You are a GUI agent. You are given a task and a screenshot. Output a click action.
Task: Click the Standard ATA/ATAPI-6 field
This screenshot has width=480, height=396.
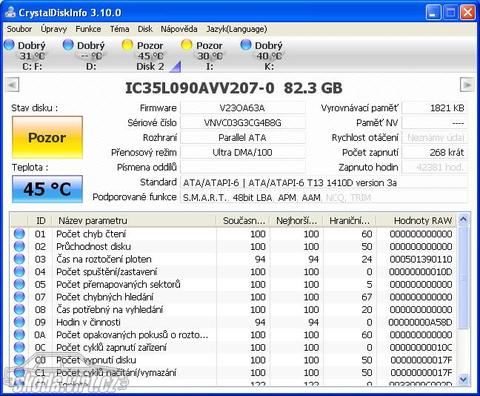324,183
